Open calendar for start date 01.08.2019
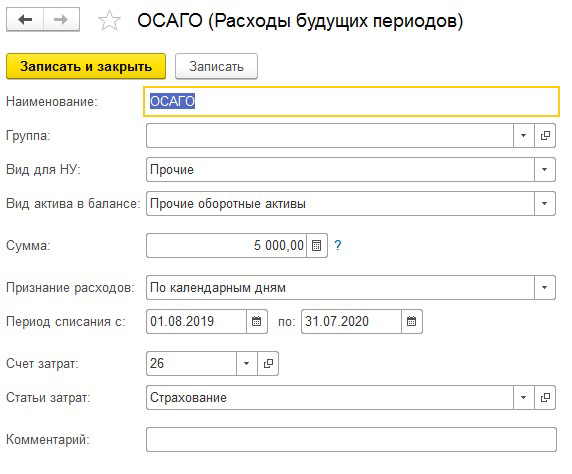572x474 pixels. pyautogui.click(x=257, y=321)
